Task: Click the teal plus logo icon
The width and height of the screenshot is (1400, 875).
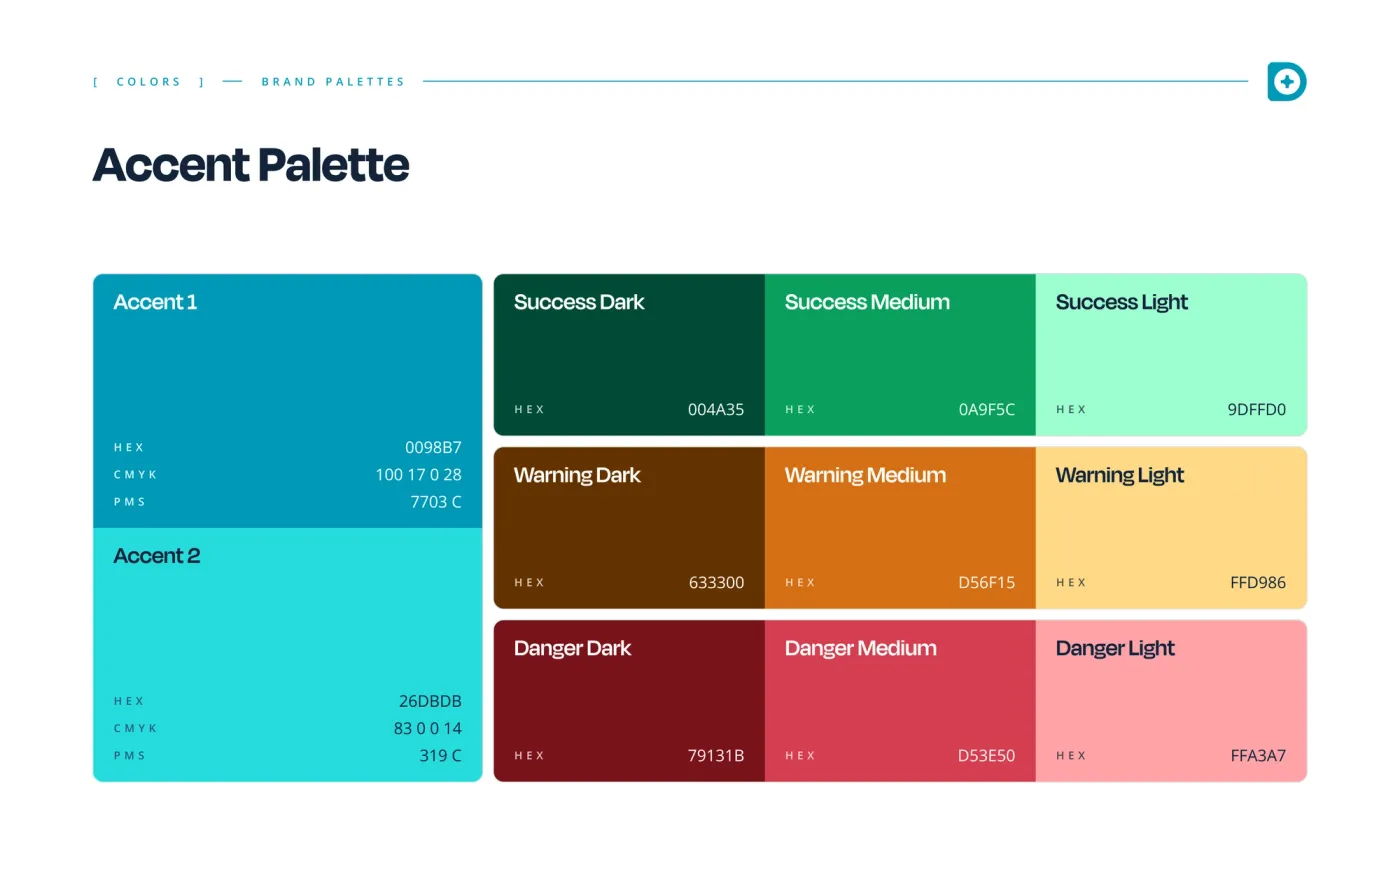Action: [1287, 82]
